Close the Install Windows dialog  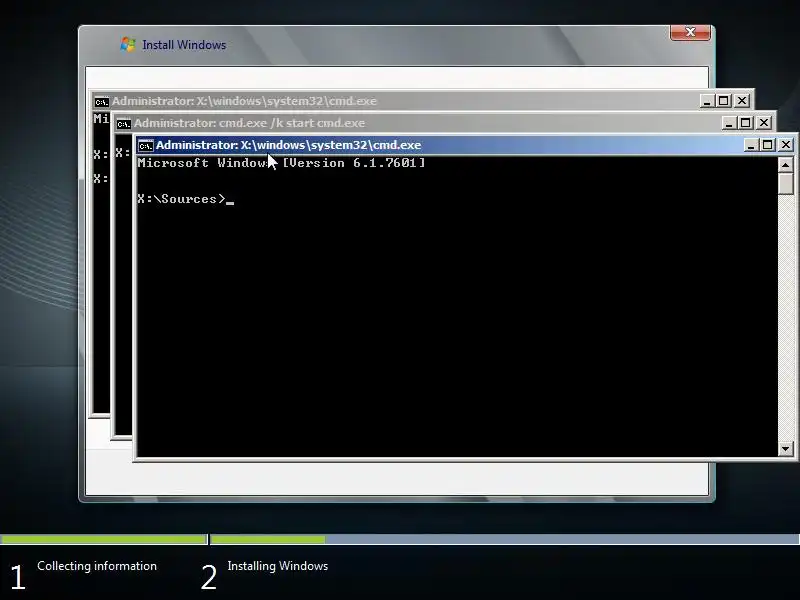click(x=690, y=32)
